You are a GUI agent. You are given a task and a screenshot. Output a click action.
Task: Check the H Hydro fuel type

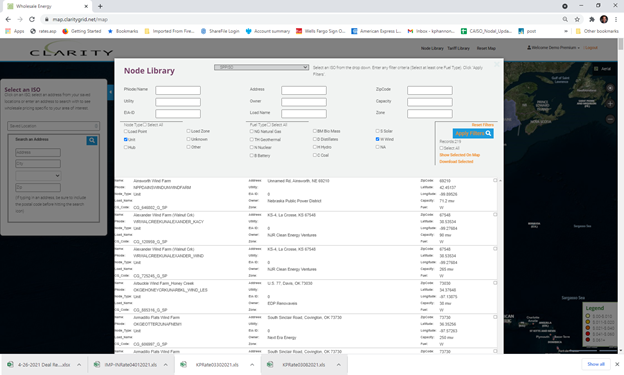pyautogui.click(x=314, y=147)
